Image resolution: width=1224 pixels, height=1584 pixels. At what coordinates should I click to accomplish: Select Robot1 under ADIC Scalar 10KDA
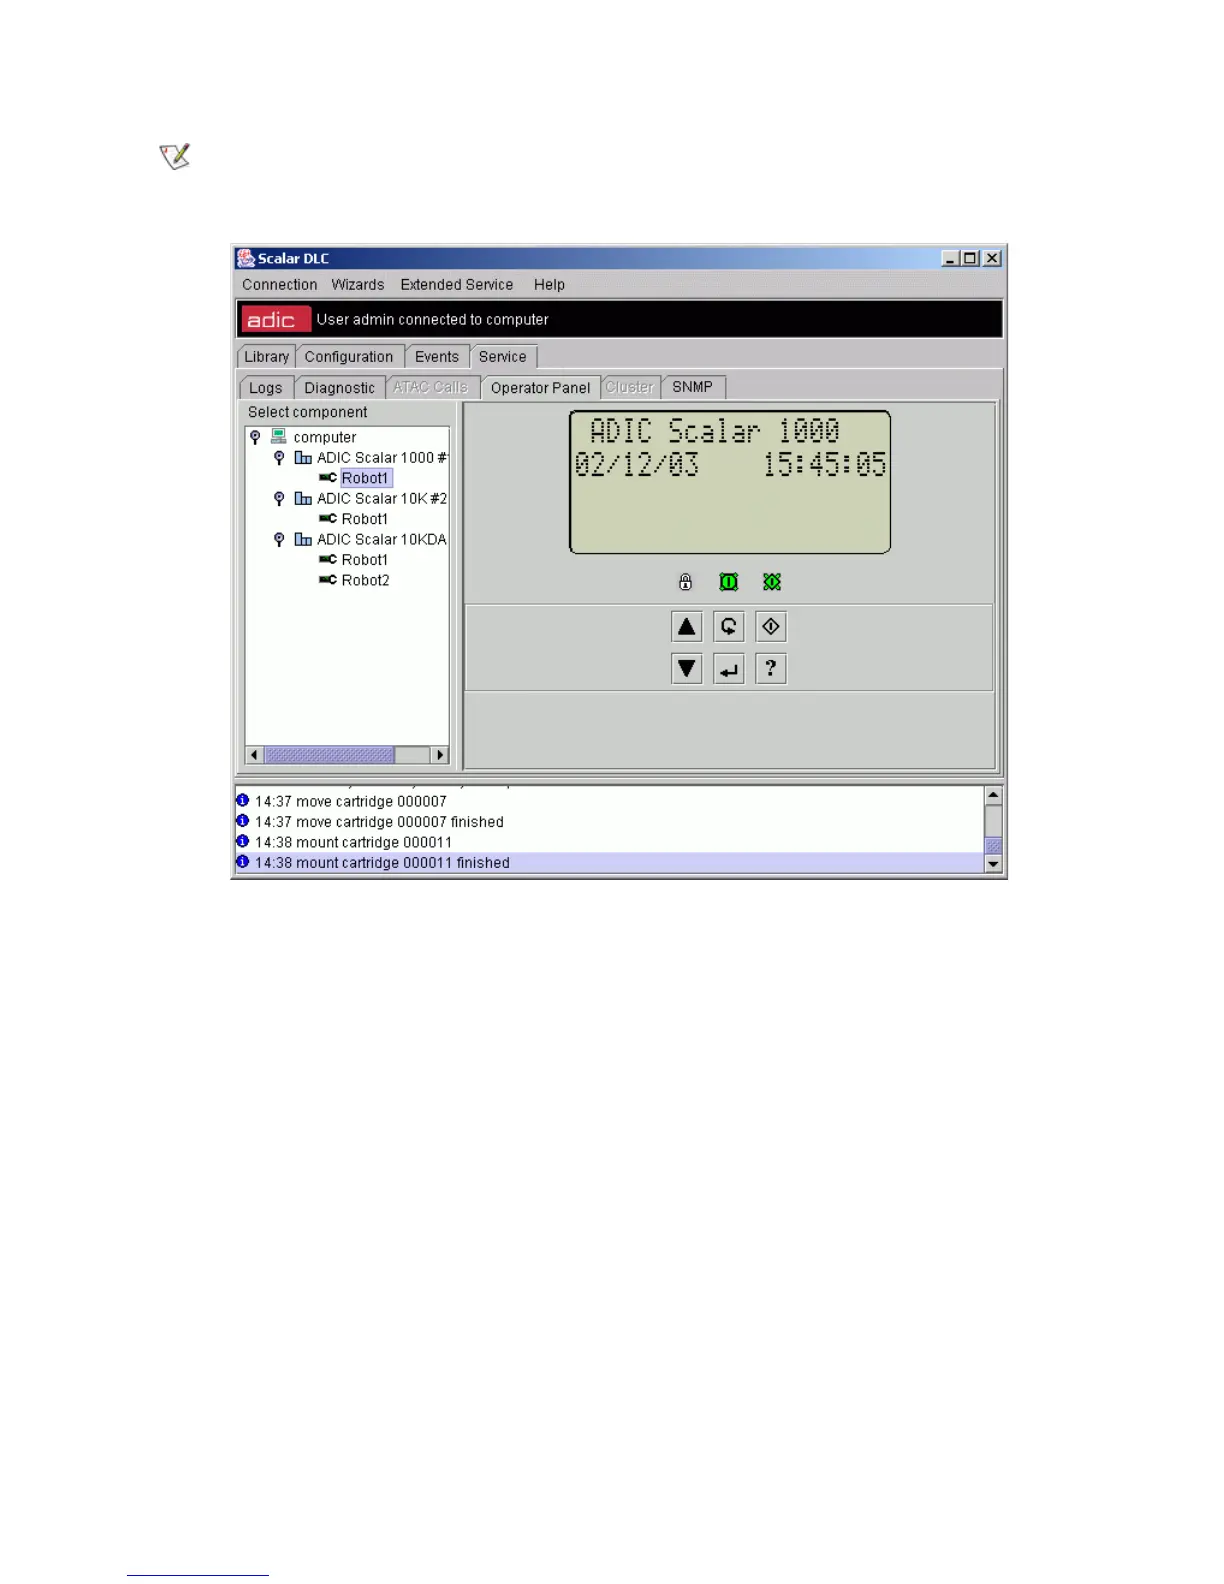(365, 560)
